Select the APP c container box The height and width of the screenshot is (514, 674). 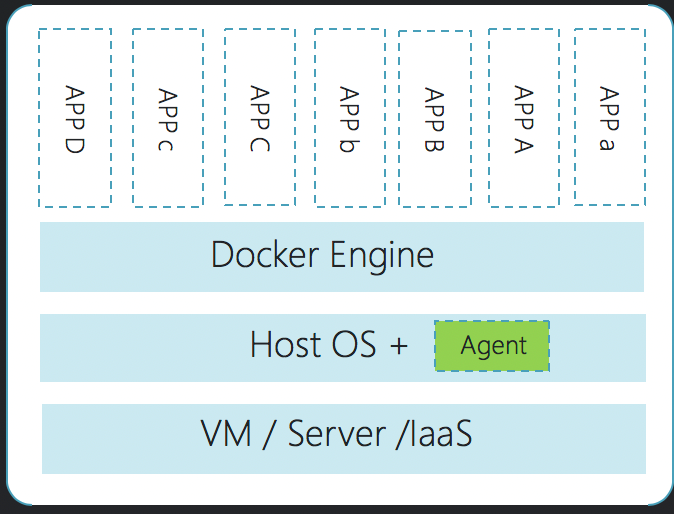coord(168,118)
